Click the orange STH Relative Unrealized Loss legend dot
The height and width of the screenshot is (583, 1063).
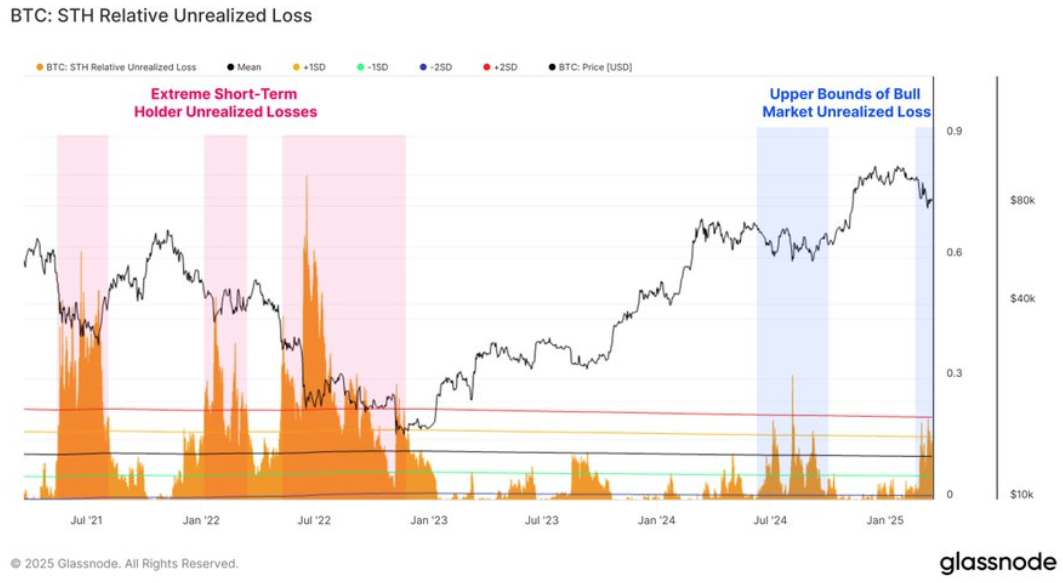coord(40,67)
